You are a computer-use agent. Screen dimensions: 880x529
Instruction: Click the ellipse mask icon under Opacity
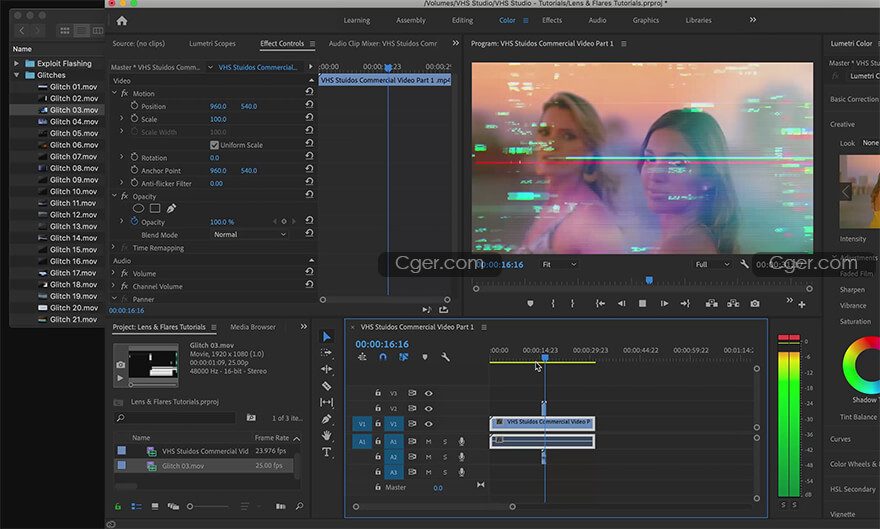point(138,209)
